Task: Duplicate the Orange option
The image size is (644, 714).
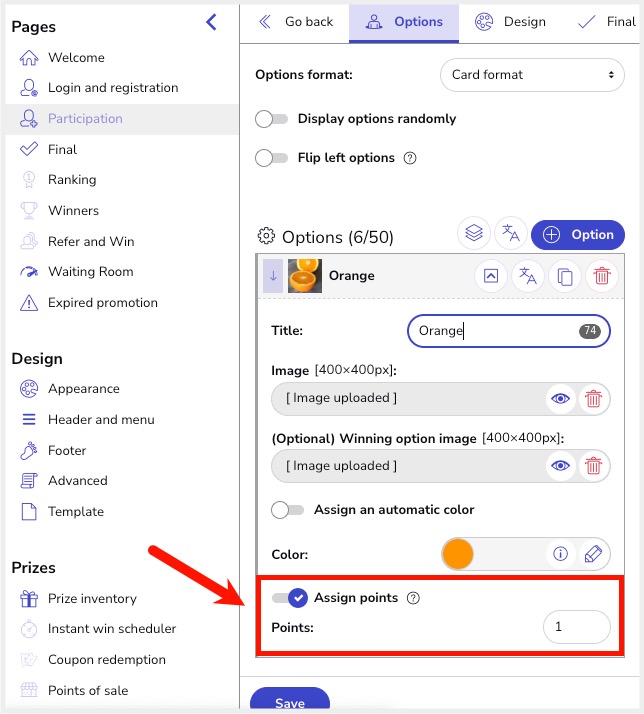Action: (x=565, y=276)
